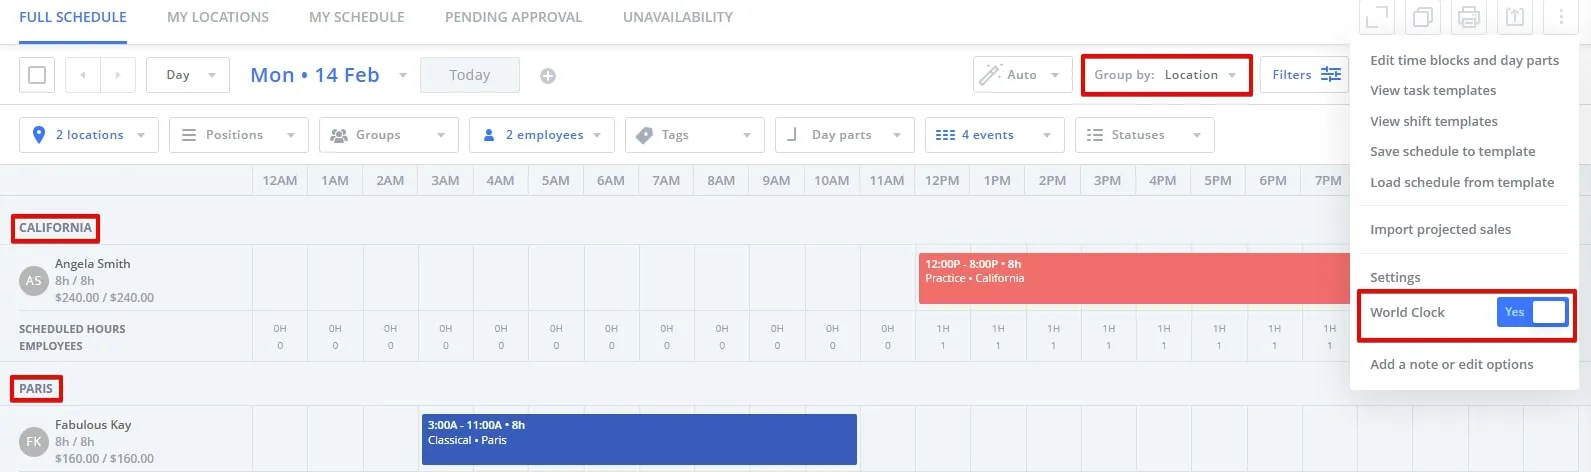Click the California location header
This screenshot has width=1591, height=472.
click(55, 228)
